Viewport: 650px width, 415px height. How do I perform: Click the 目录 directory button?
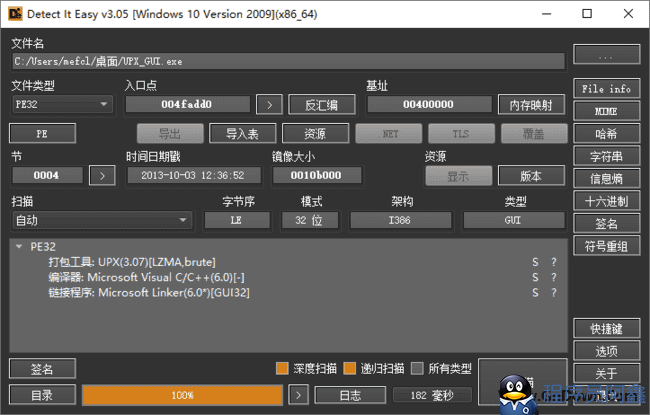pos(42,395)
